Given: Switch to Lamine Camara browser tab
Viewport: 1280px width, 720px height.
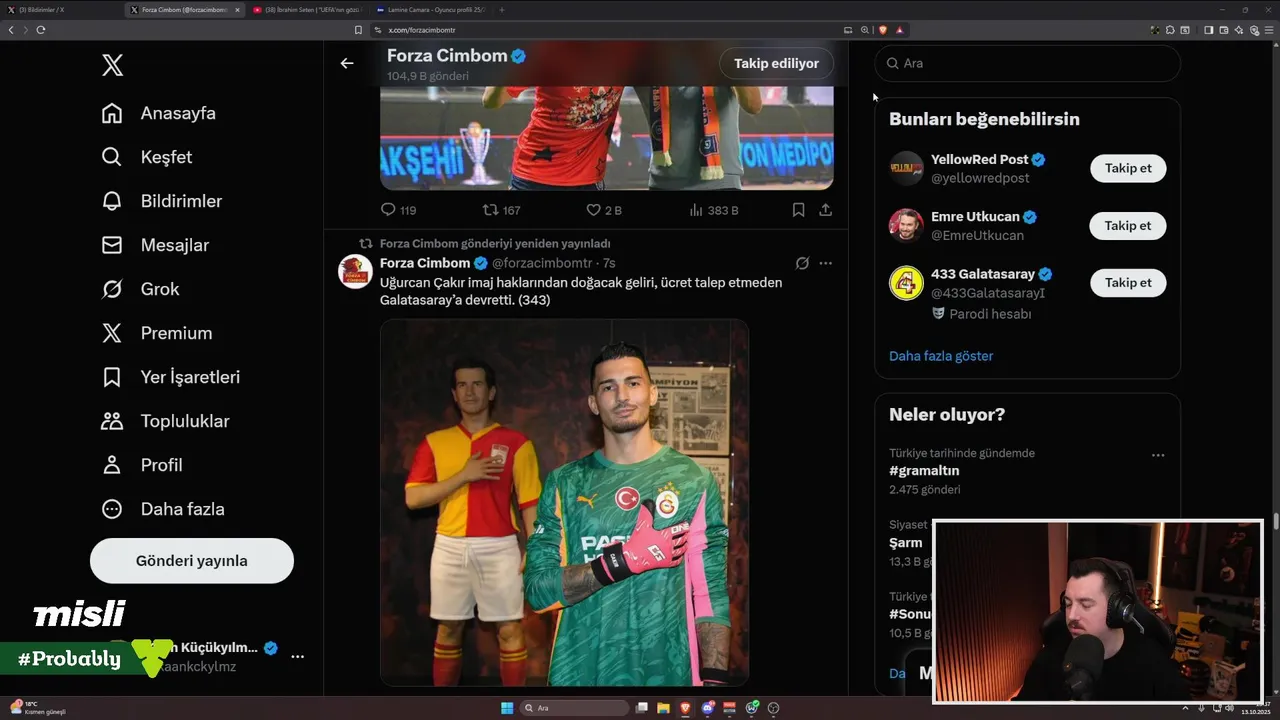Looking at the screenshot, I should click(430, 10).
